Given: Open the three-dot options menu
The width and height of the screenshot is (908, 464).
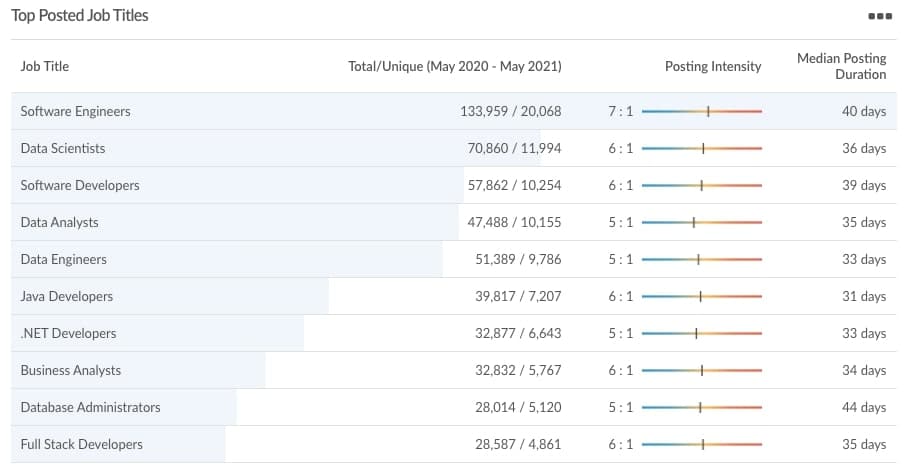Looking at the screenshot, I should (x=880, y=16).
